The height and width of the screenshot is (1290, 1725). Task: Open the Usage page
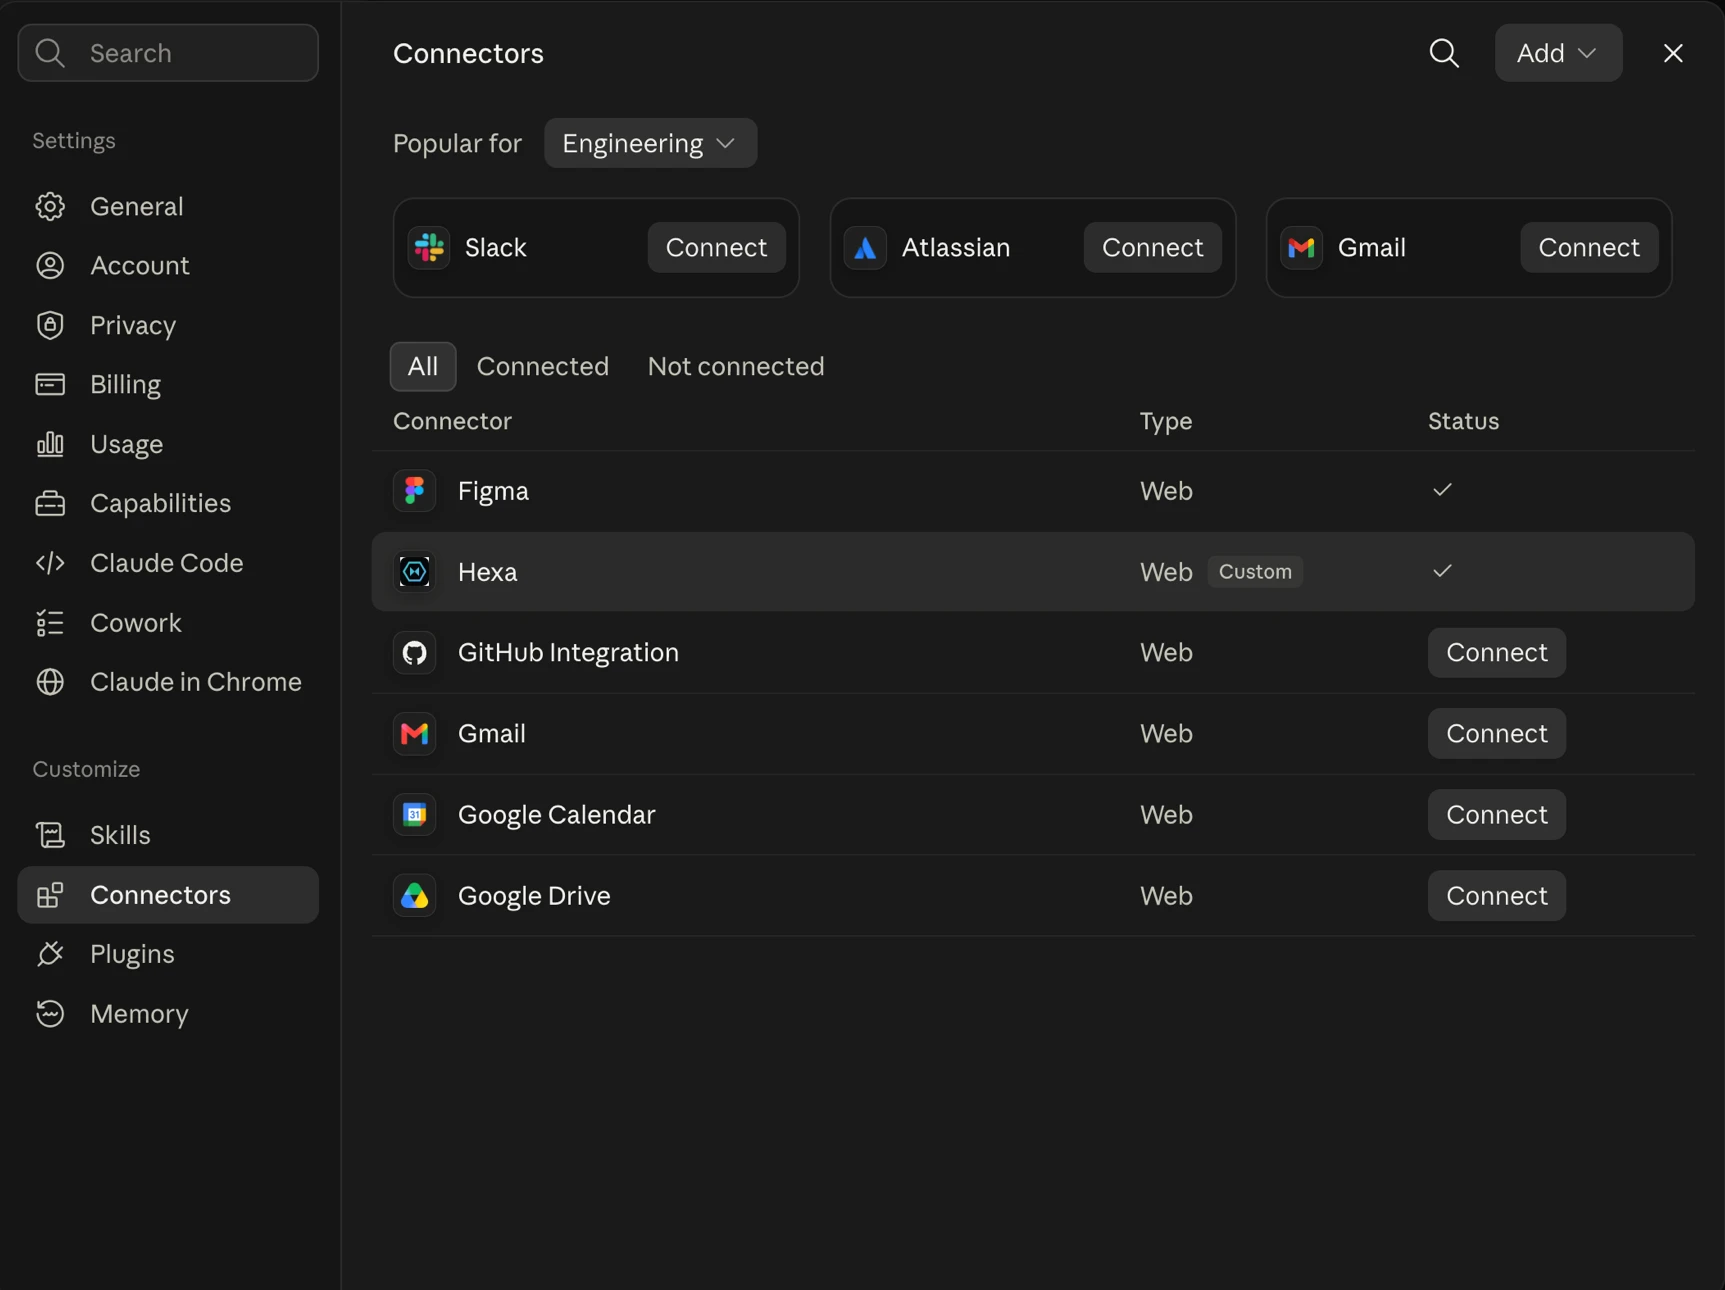point(168,444)
